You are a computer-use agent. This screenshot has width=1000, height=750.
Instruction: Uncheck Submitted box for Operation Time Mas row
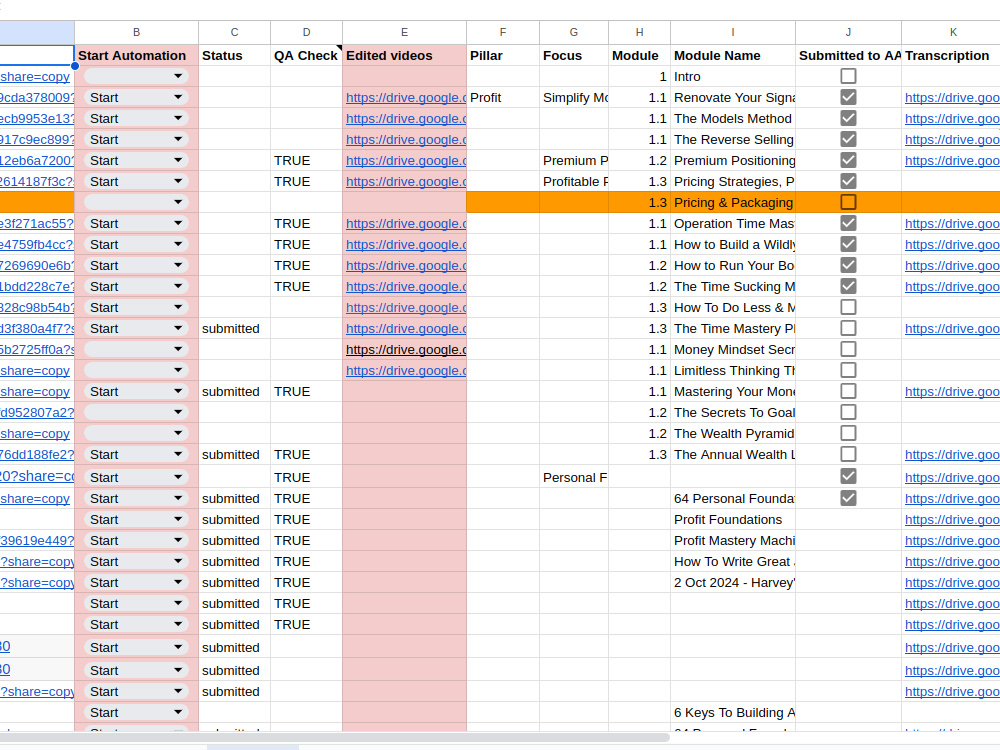[848, 224]
